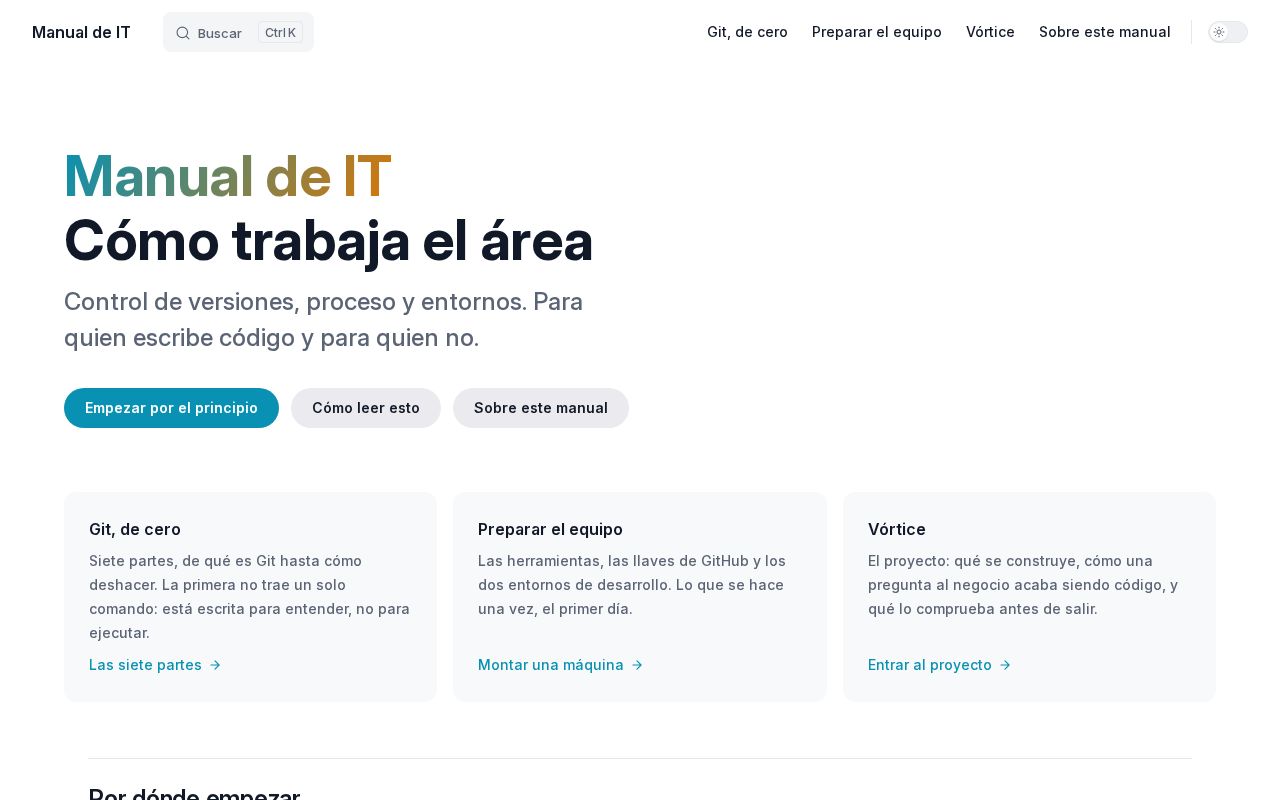Follow the Las siete partes link
1280x800 pixels.
tap(155, 665)
